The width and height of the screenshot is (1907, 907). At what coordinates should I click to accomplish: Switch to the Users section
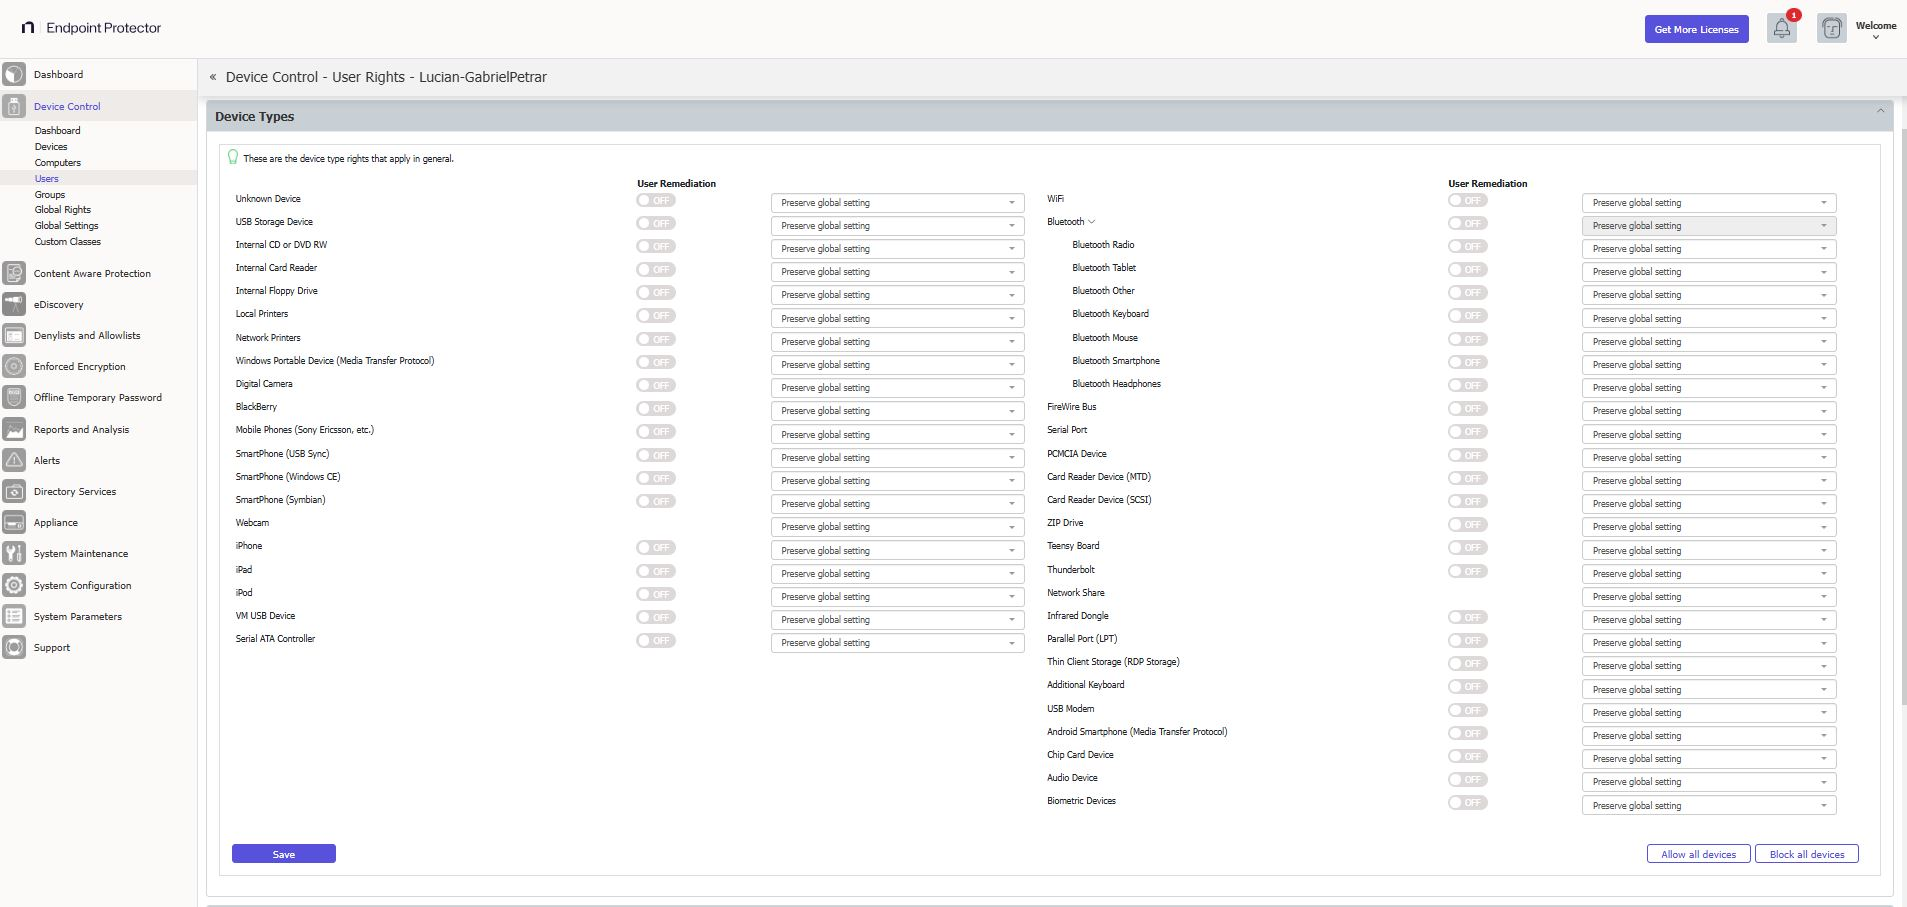46,178
